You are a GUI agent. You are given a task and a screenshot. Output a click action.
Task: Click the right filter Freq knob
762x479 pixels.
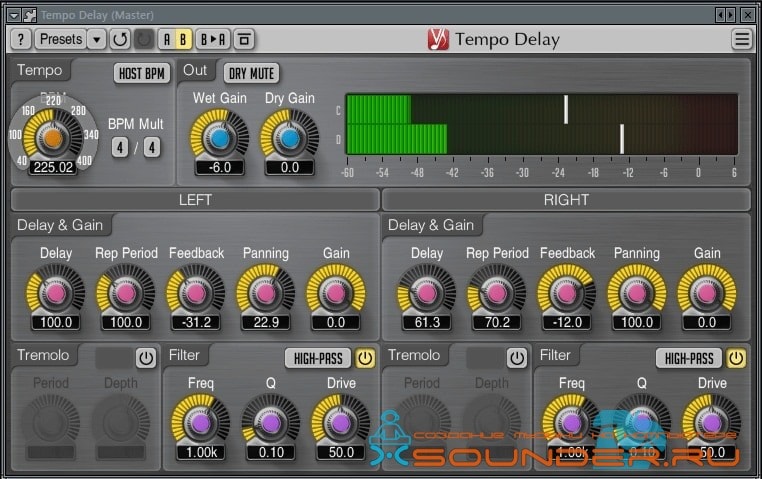pyautogui.click(x=572, y=423)
